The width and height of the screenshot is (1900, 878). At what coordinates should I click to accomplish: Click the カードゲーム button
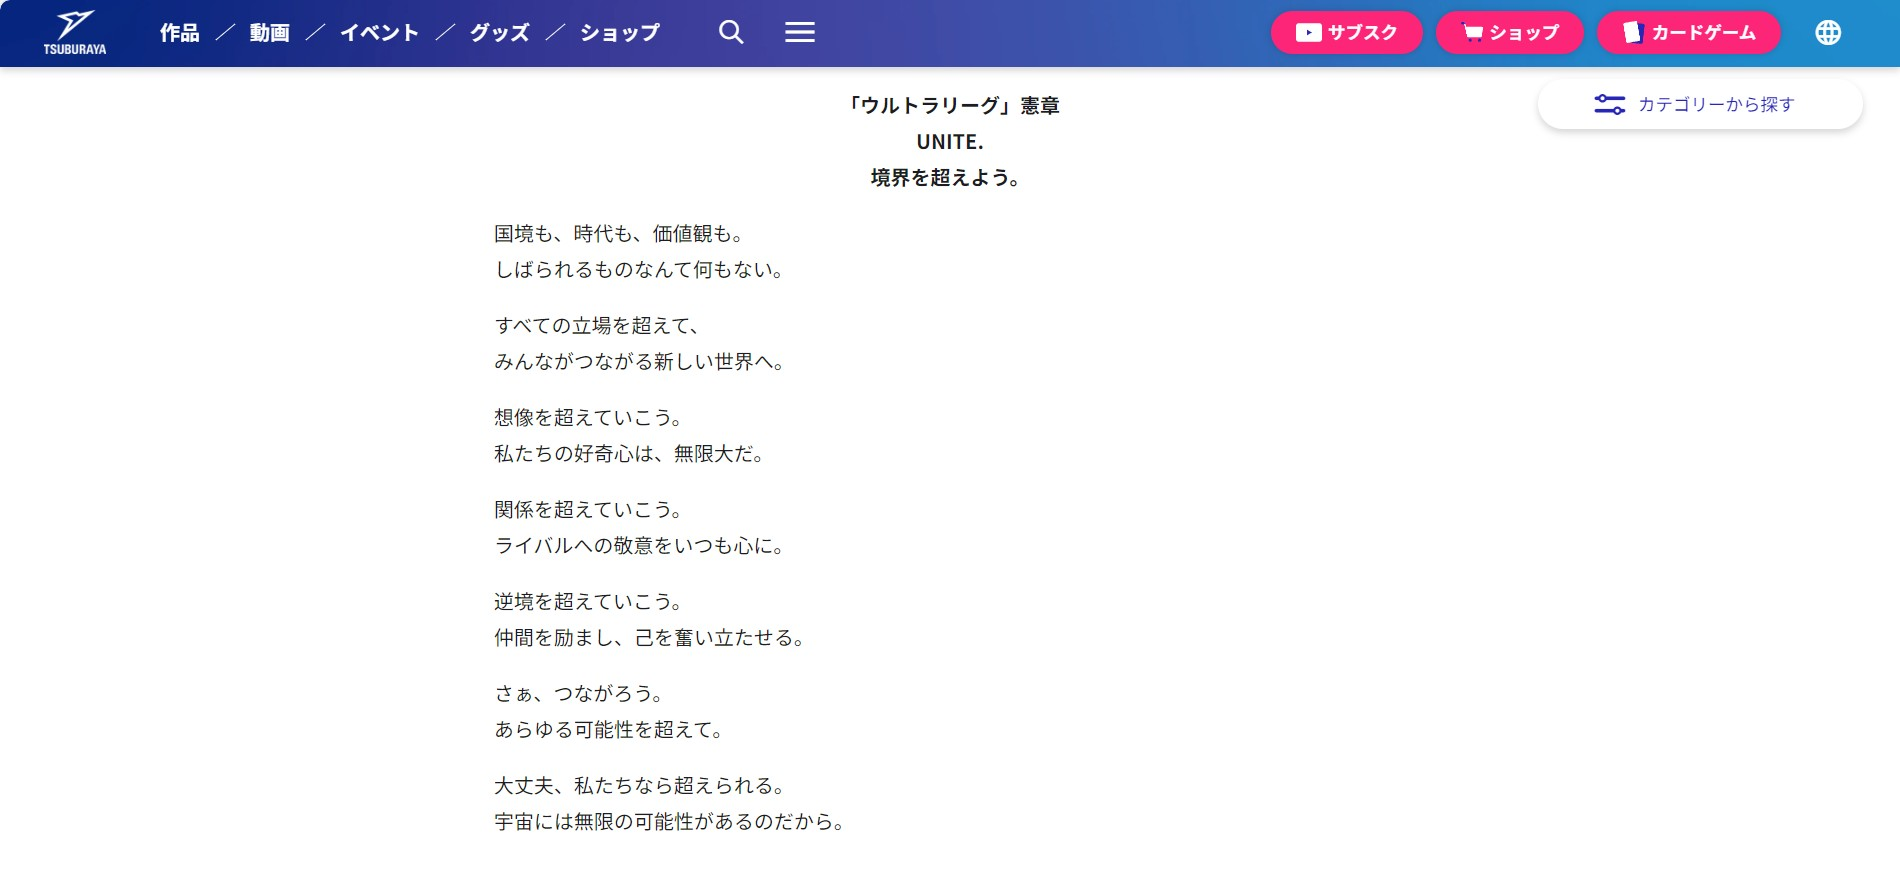[1689, 32]
